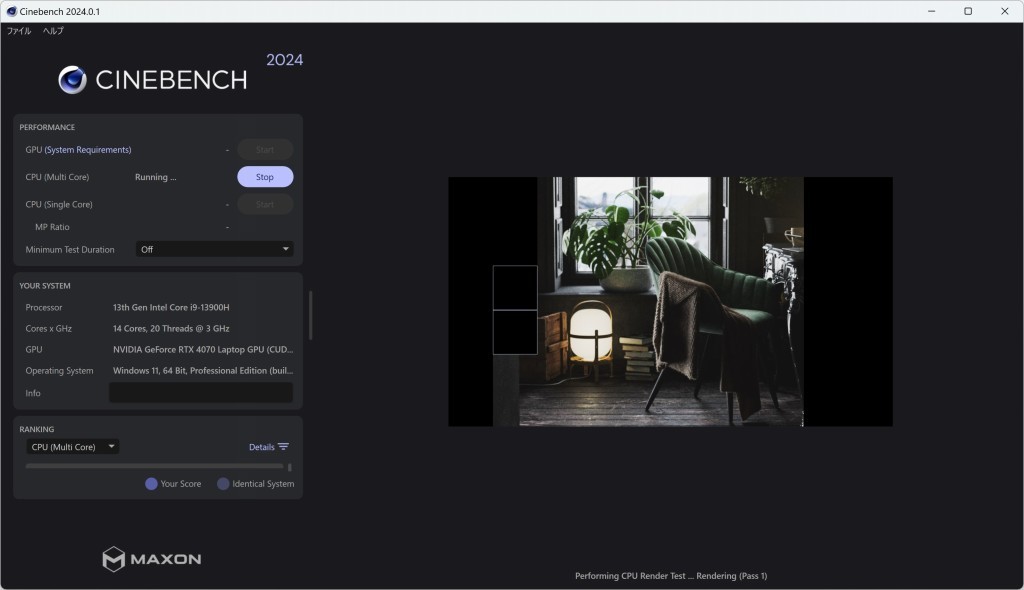Viewport: 1024px width, 590px height.
Task: Expand Minimum Test Duration dropdown
Action: (214, 250)
